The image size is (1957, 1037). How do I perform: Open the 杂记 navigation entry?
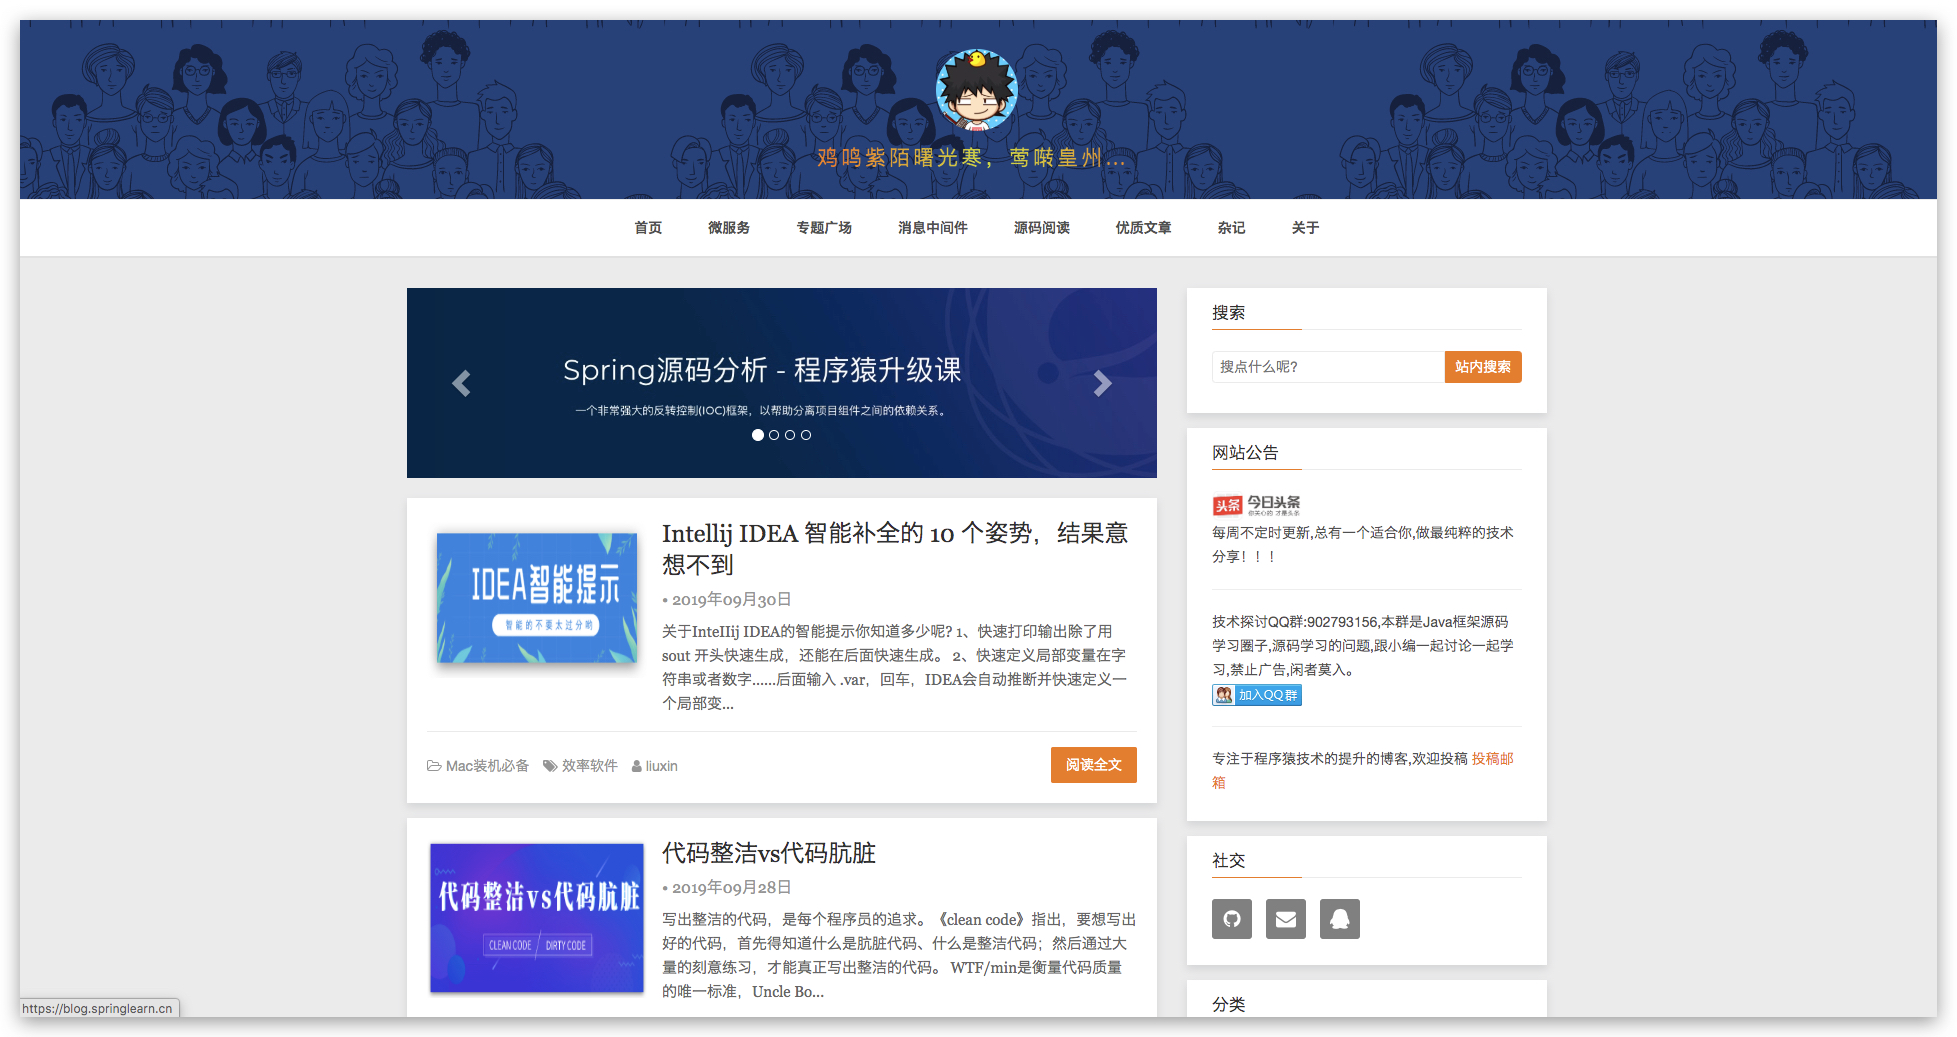[1231, 227]
